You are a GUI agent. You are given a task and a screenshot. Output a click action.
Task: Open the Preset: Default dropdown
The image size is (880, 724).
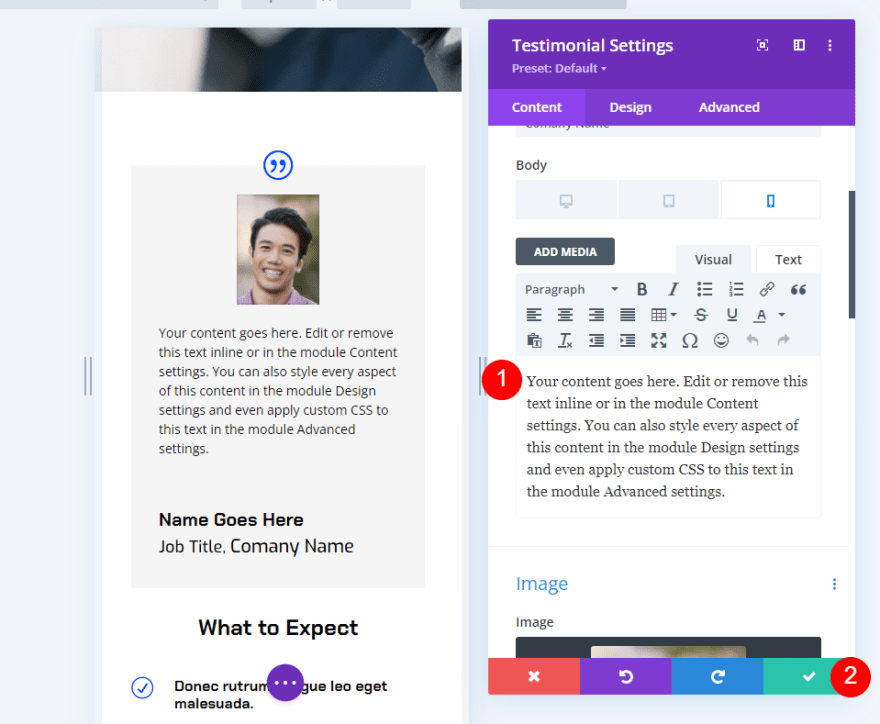pos(559,68)
